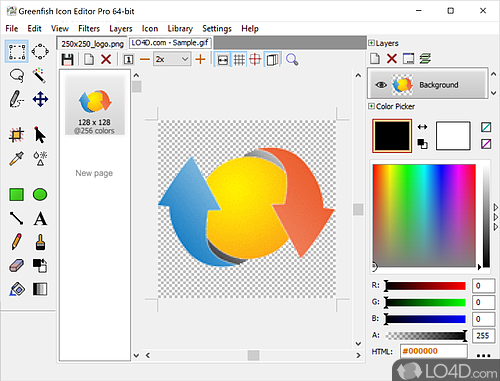Viewport: 500px width, 381px height.
Task: Collapse the Color Picker panel
Action: 371,106
